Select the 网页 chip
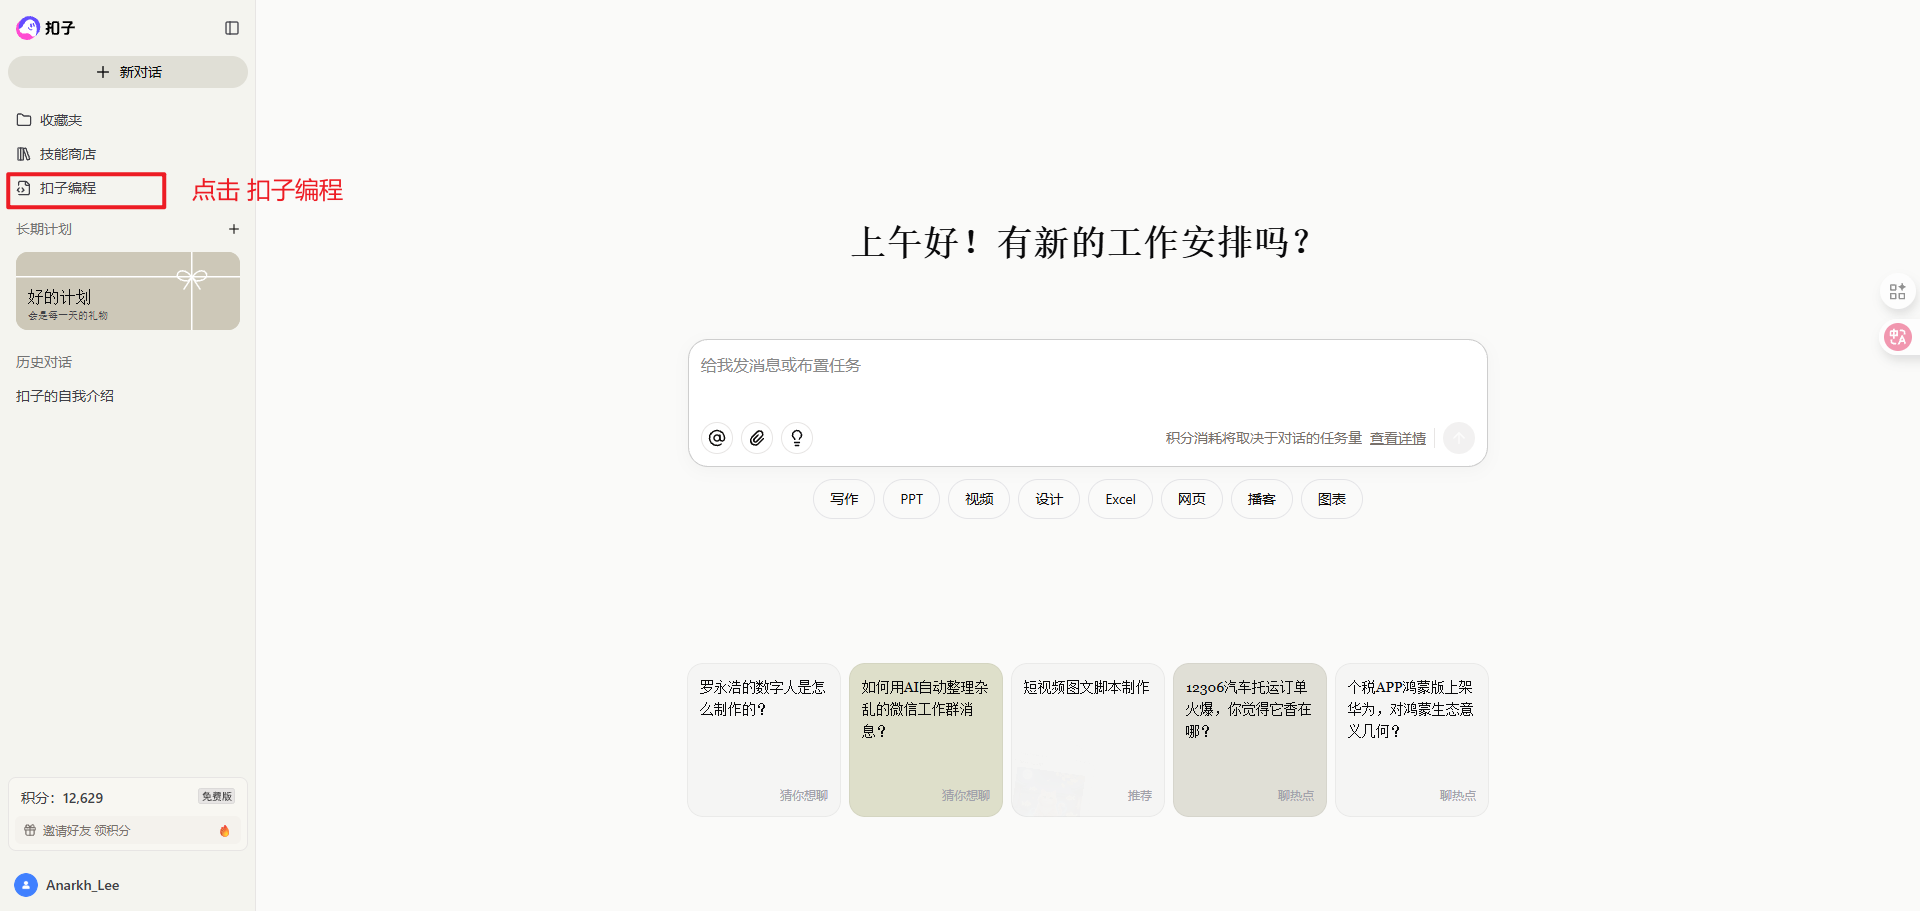Screen dimensions: 1920x911 coord(1192,499)
